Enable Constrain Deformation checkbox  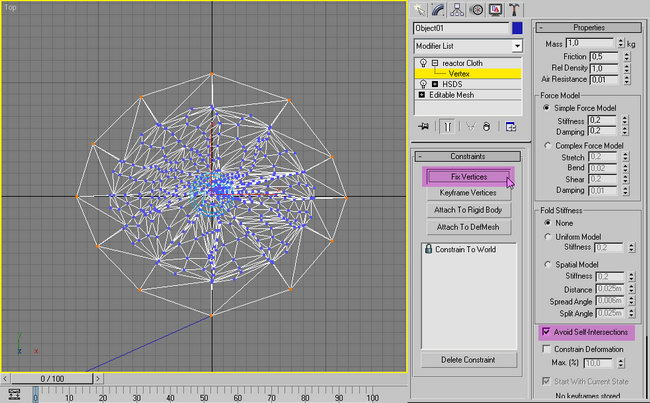545,349
